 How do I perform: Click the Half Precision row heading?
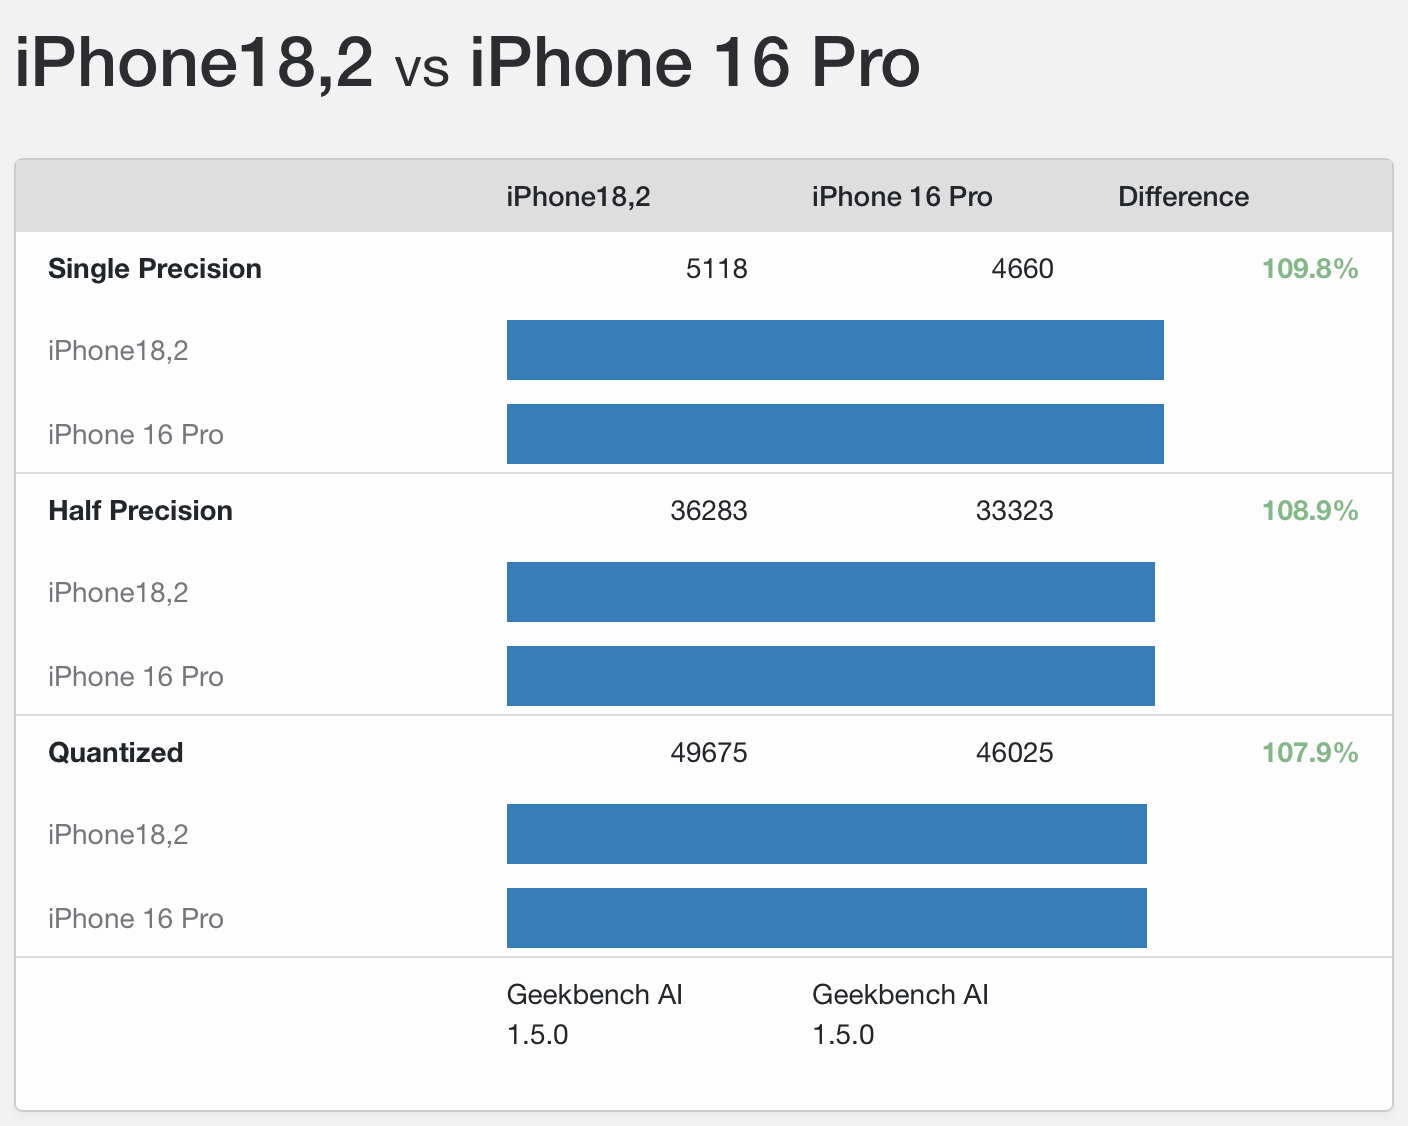pos(140,511)
